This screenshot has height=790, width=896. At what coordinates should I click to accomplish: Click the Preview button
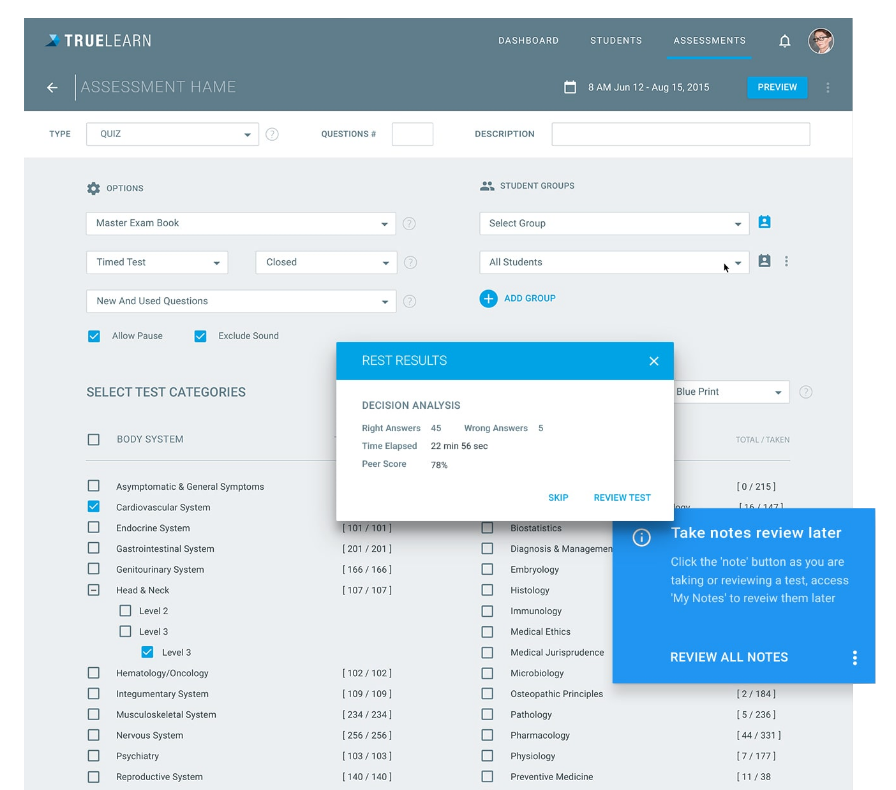point(777,87)
